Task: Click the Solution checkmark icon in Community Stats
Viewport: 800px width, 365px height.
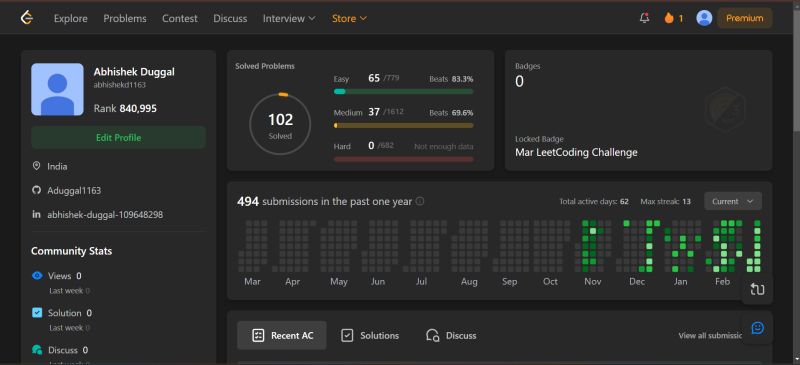Action: [x=37, y=313]
